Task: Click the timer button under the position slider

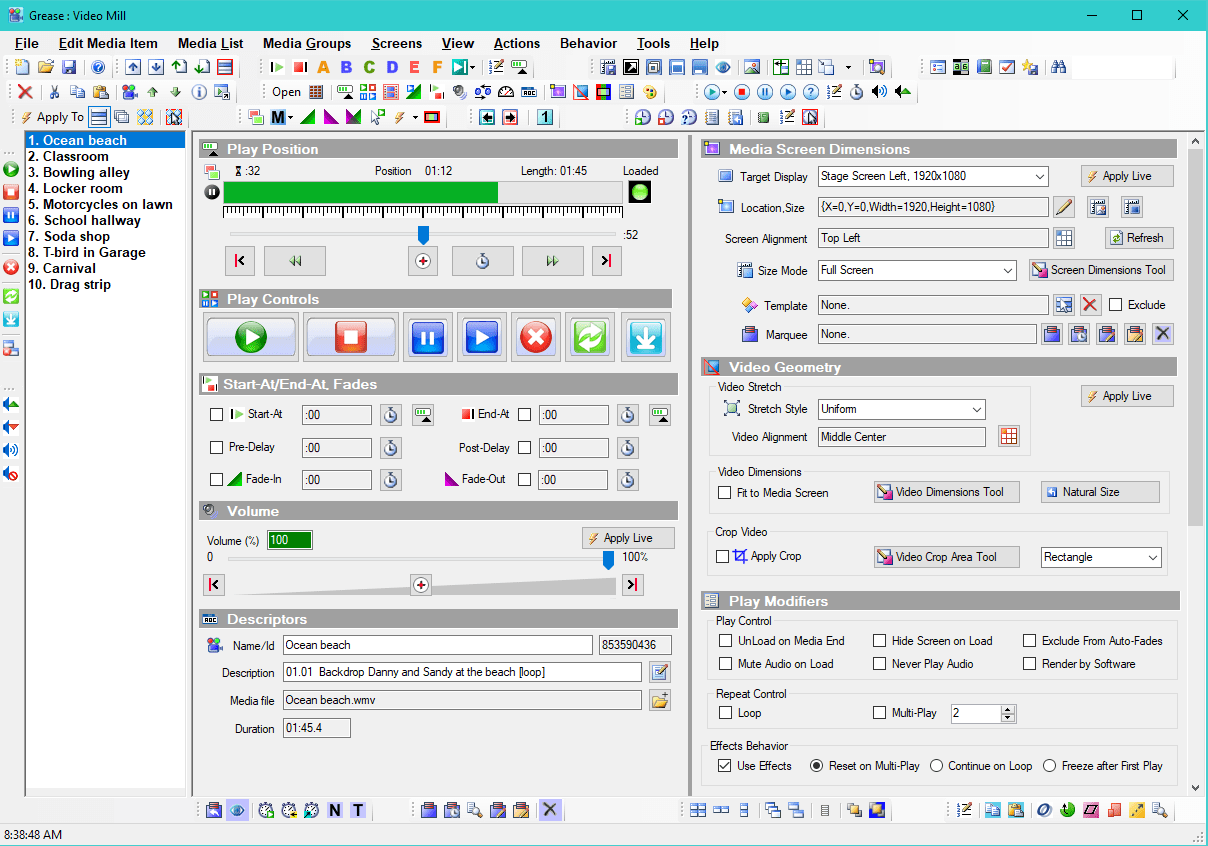Action: 482,261
